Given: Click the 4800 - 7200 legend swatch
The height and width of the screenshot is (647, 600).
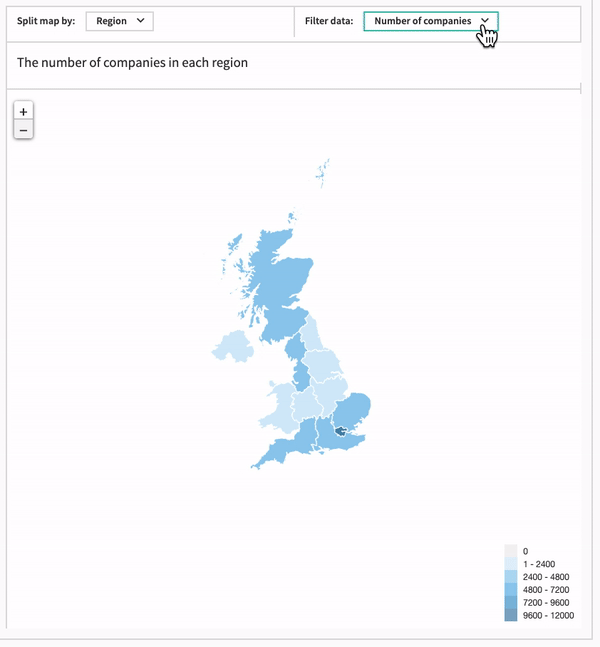Looking at the screenshot, I should coord(510,589).
